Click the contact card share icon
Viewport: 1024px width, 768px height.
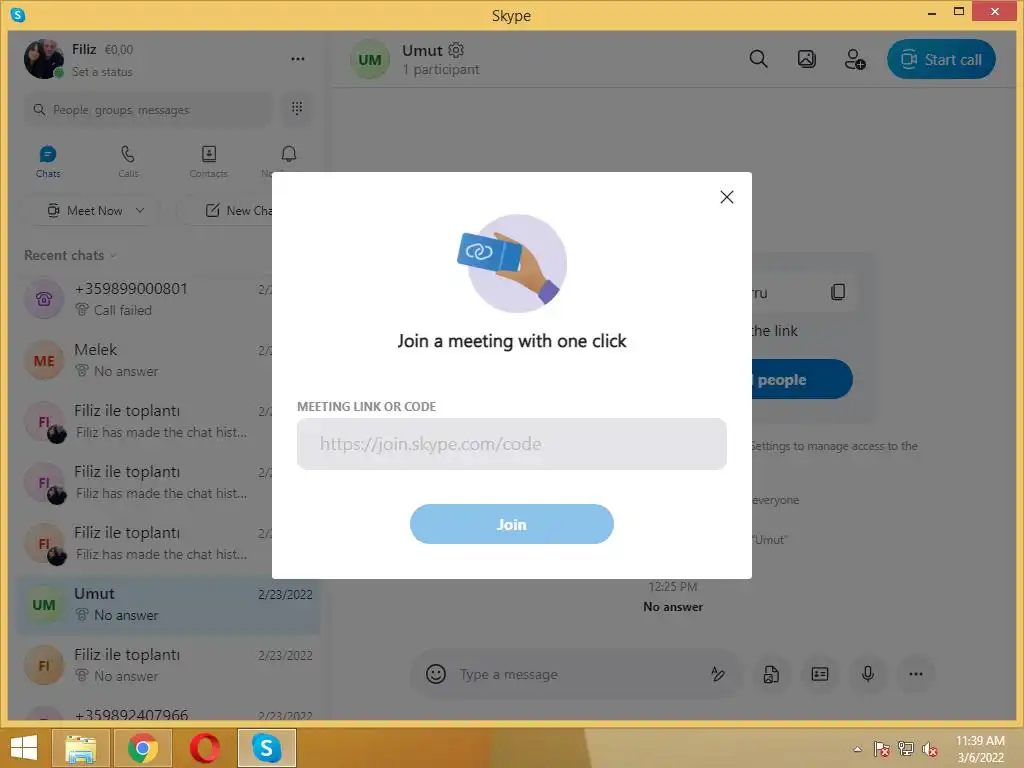tap(820, 673)
